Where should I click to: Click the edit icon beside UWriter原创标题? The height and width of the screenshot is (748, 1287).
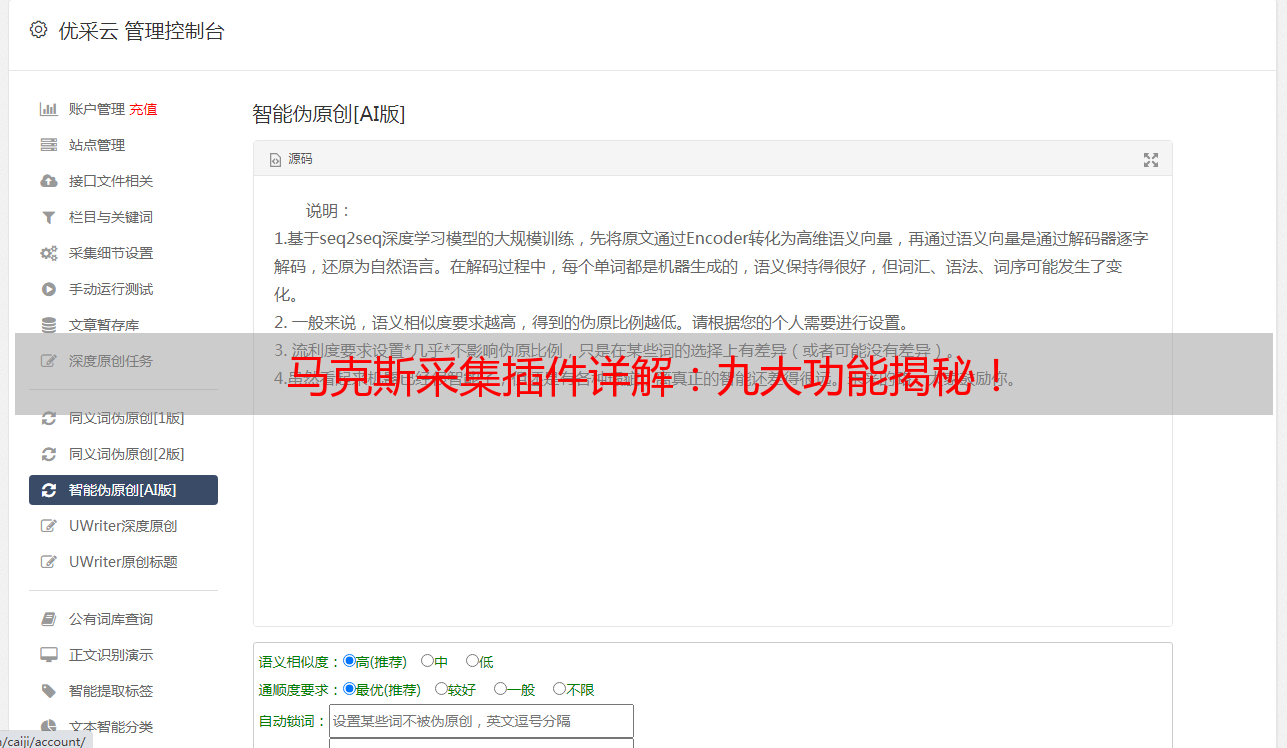pos(48,562)
